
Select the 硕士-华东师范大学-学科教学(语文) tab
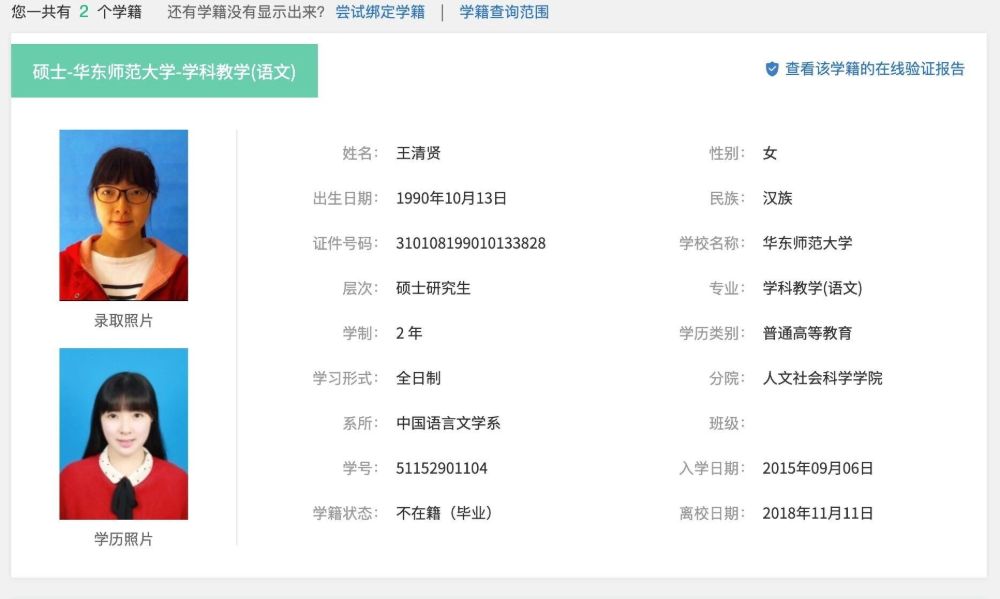coord(165,71)
